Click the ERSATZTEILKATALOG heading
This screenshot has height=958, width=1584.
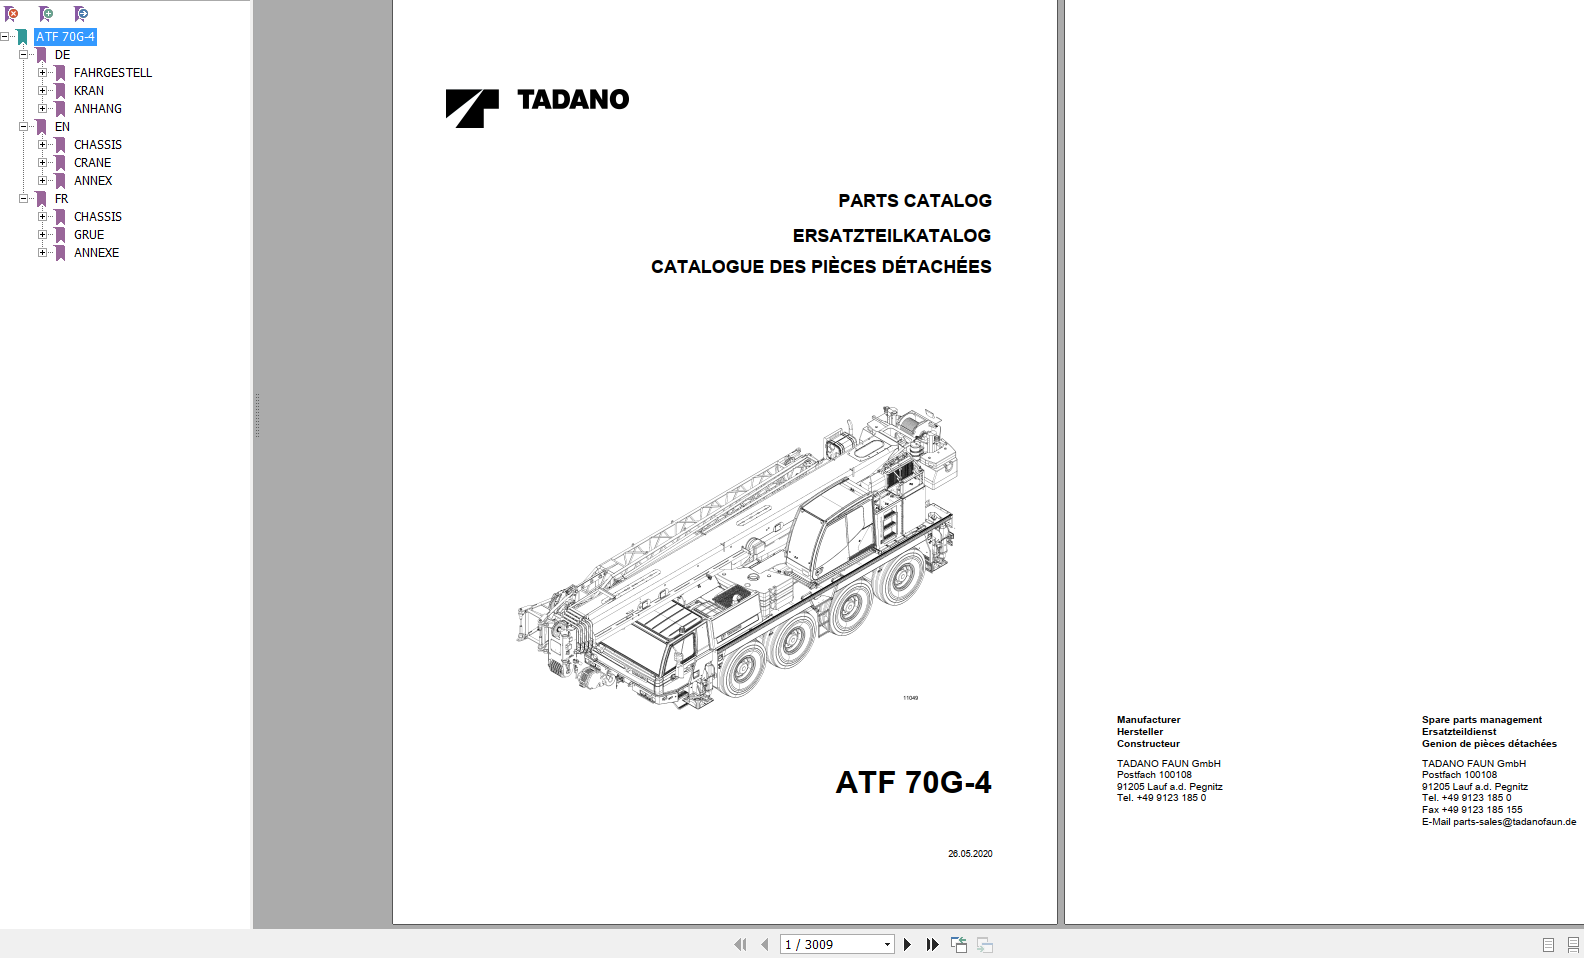click(892, 236)
